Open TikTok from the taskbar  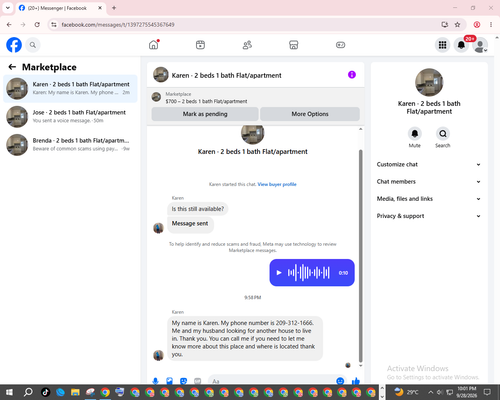click(x=46, y=392)
